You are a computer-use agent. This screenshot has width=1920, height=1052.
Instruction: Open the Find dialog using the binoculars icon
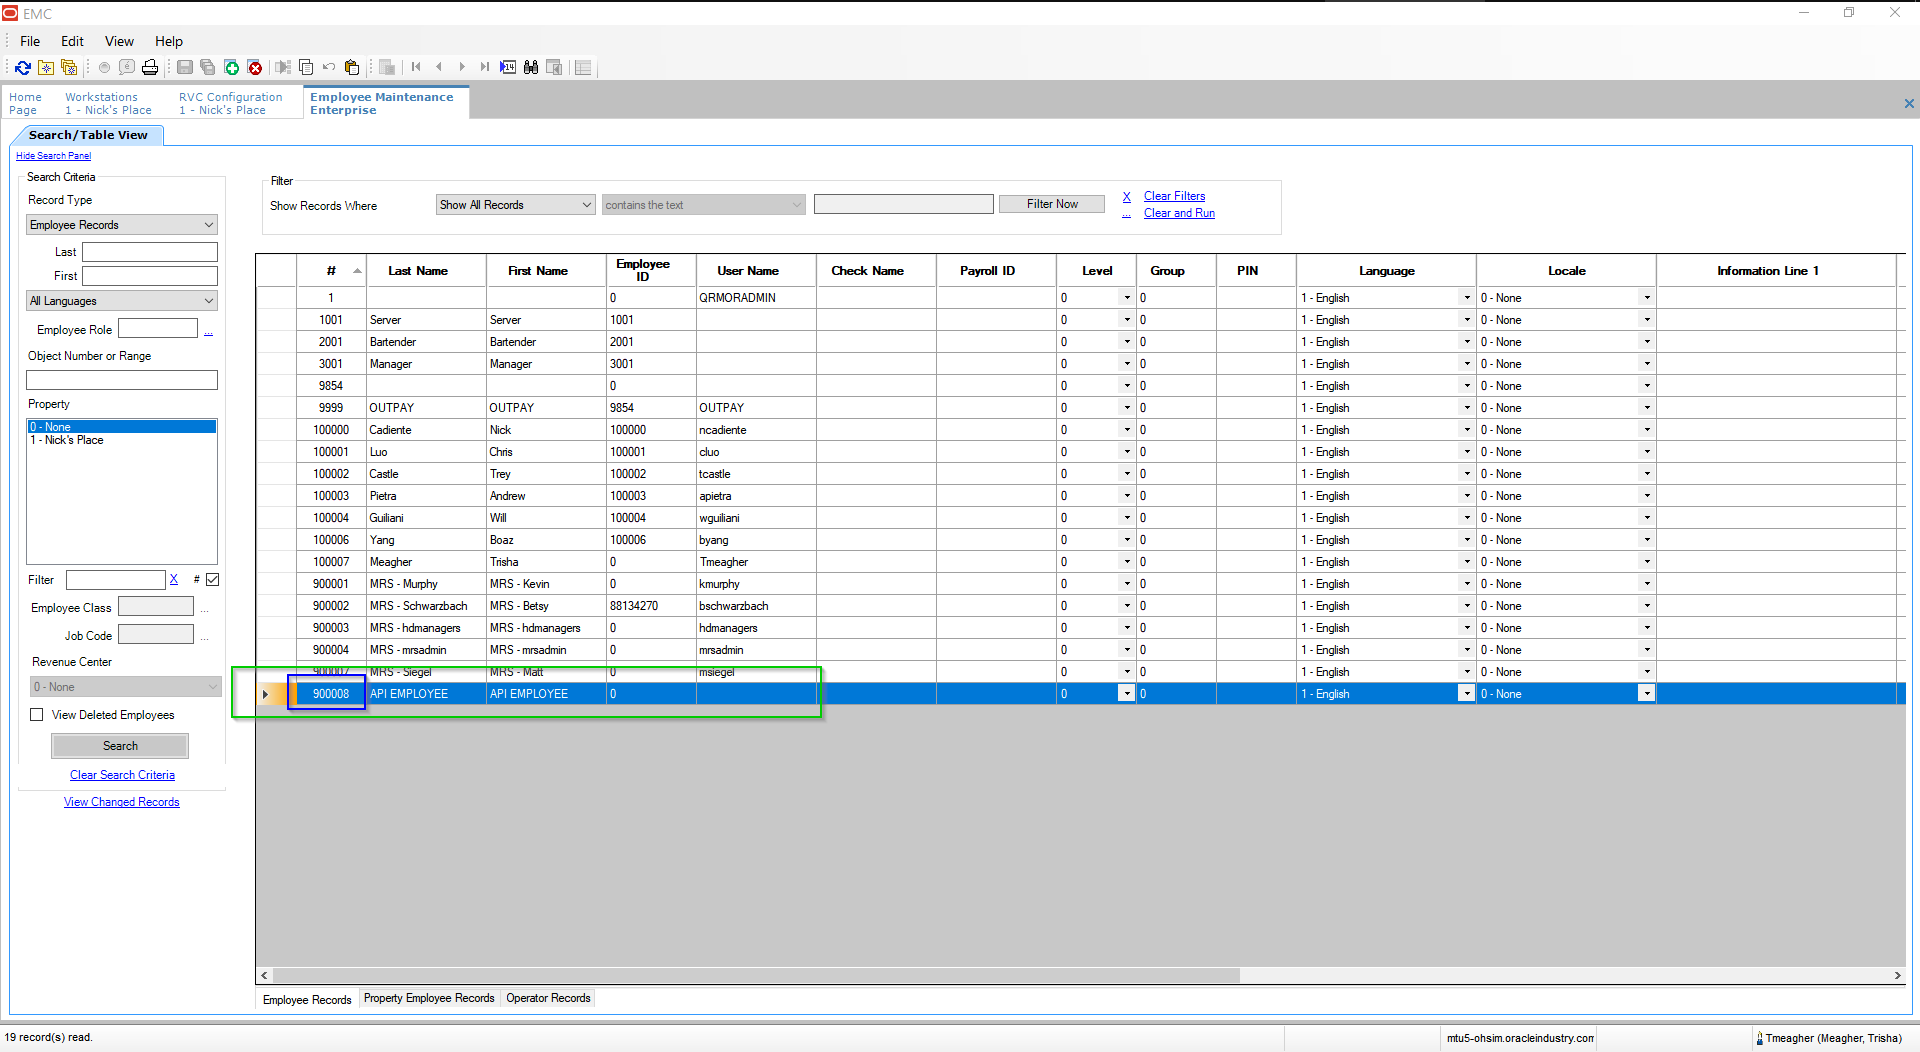click(531, 67)
